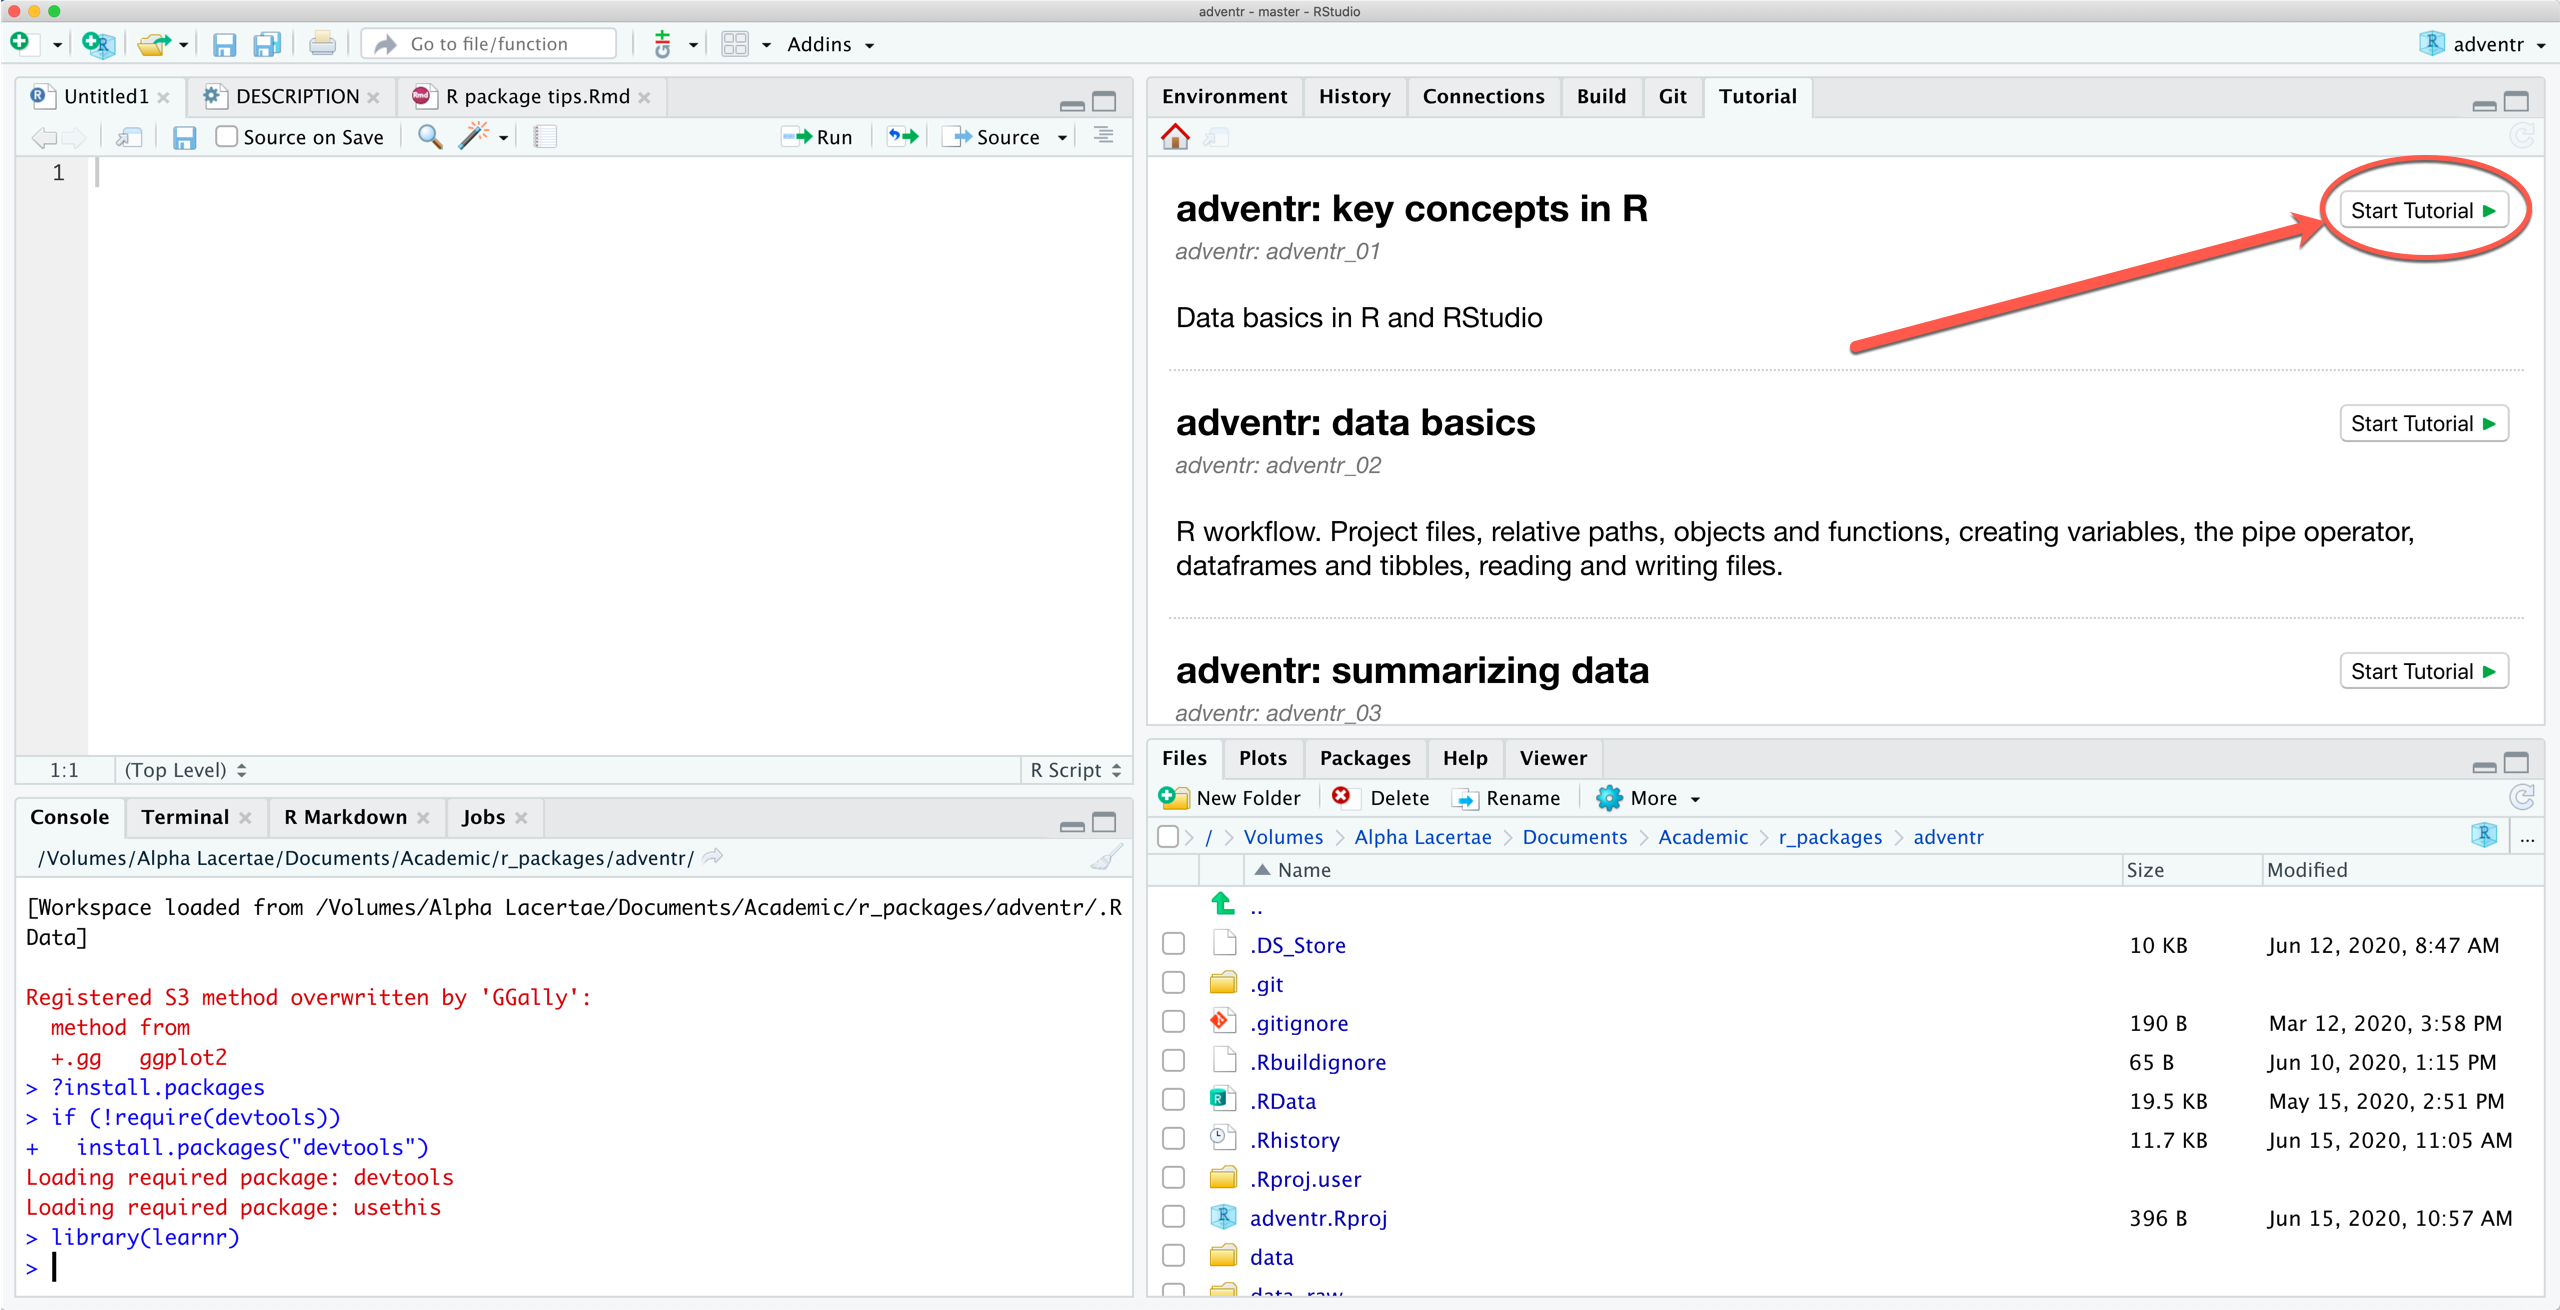The image size is (2560, 1310).
Task: Click the compile report notebook icon
Action: point(545,137)
